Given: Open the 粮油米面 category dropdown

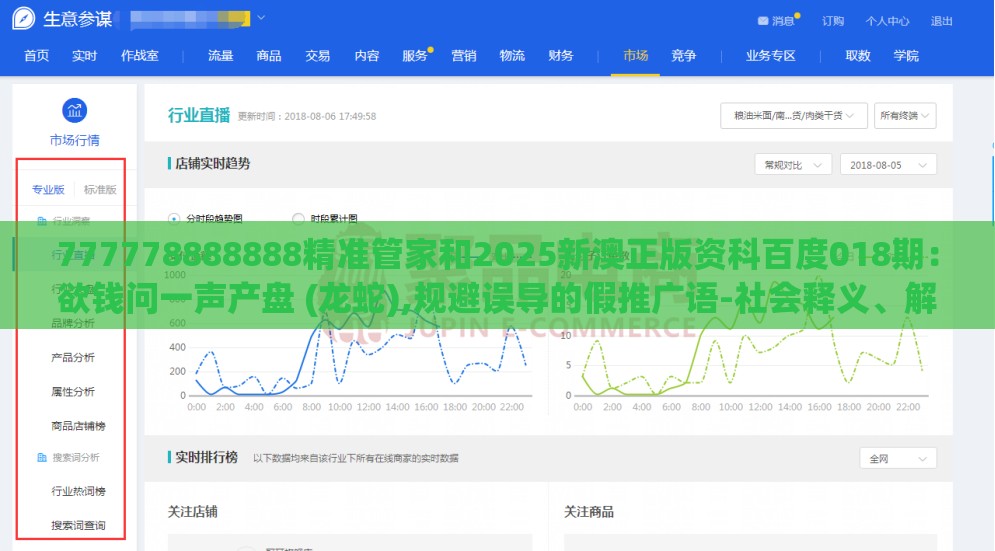Looking at the screenshot, I should click(x=793, y=116).
